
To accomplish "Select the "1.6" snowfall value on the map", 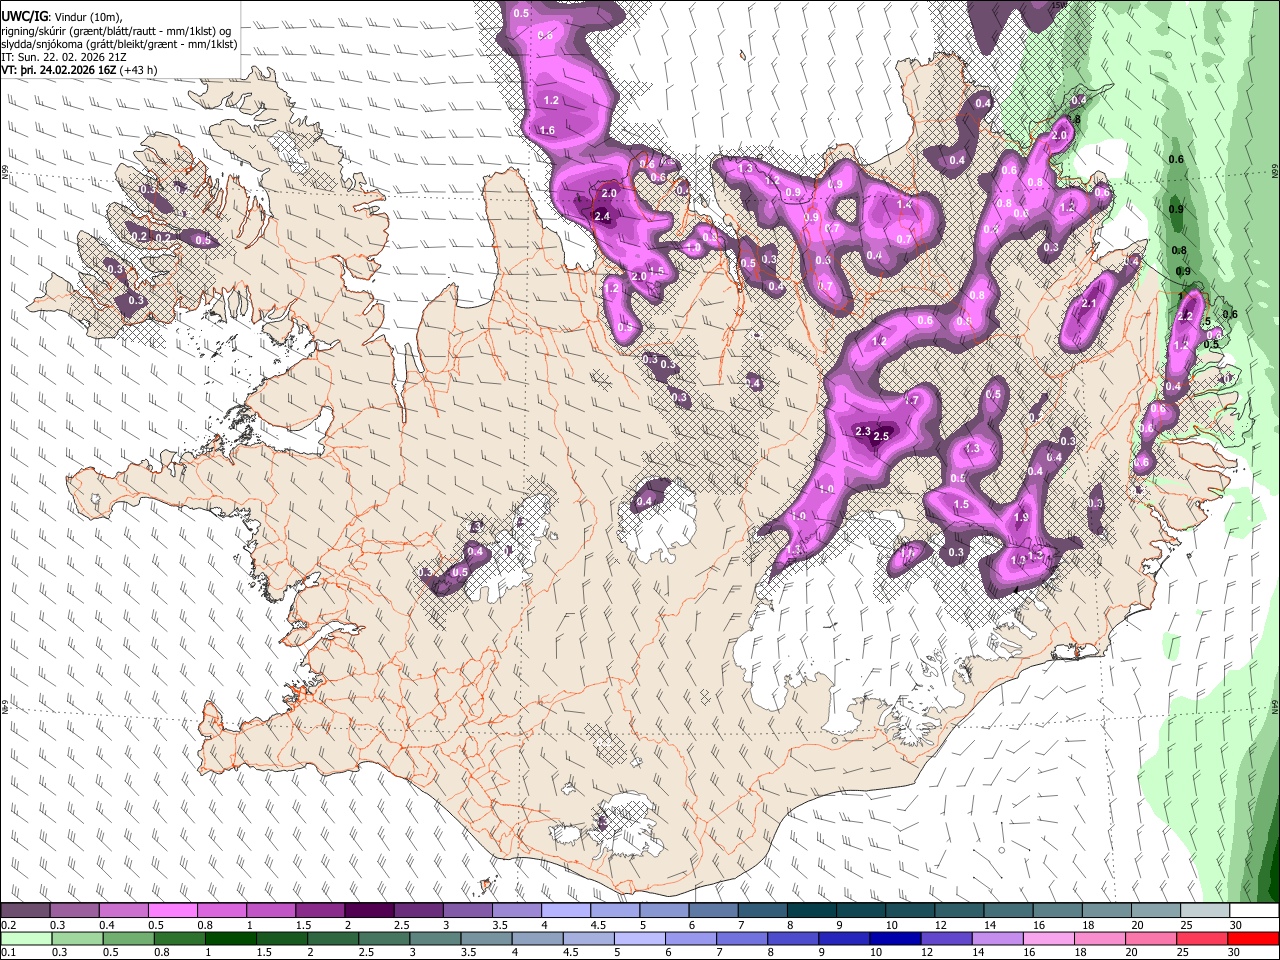I will [x=547, y=130].
